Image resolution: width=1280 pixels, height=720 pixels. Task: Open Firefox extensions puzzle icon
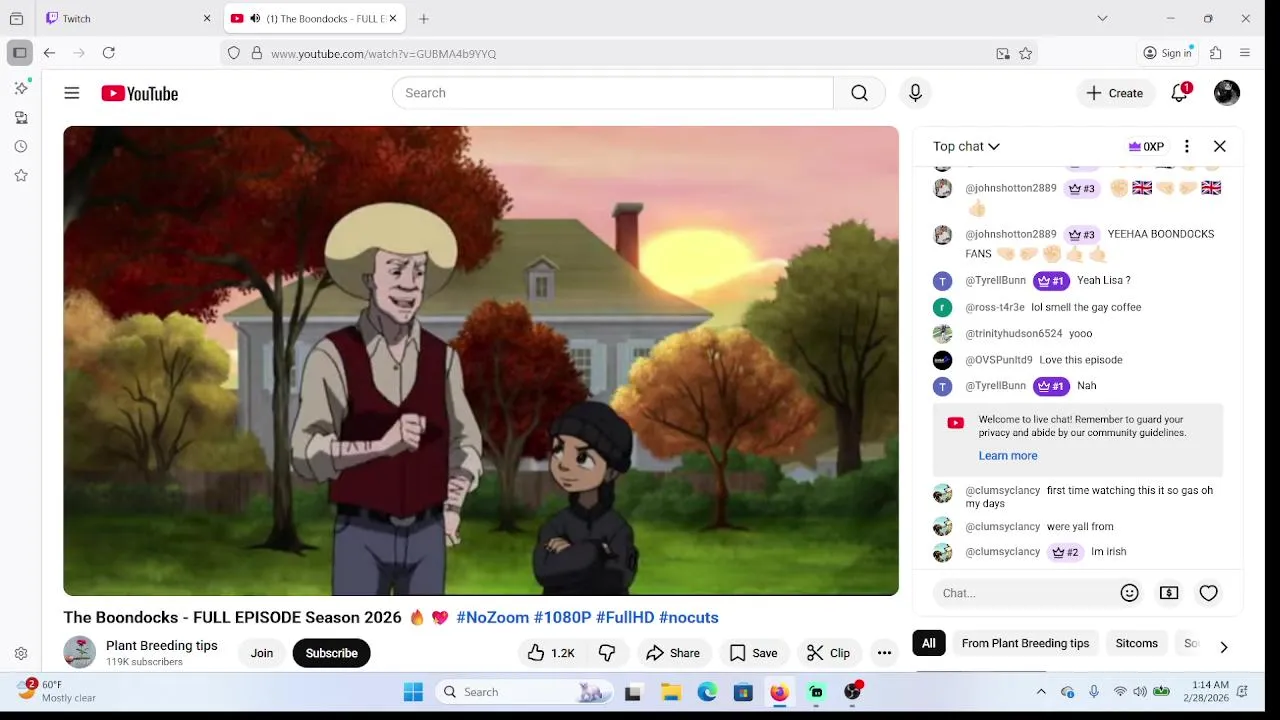[x=1216, y=53]
